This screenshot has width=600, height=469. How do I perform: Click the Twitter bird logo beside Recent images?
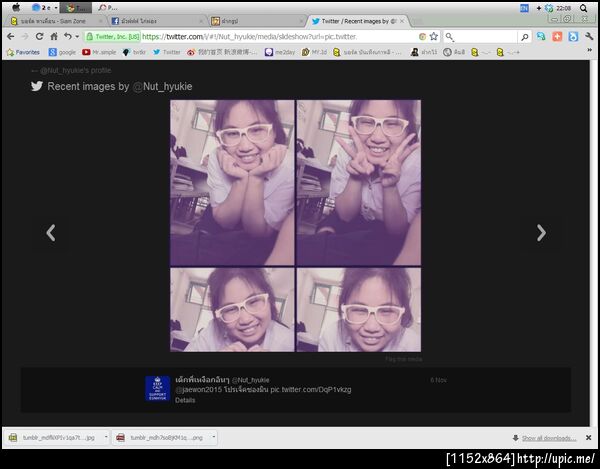(37, 86)
